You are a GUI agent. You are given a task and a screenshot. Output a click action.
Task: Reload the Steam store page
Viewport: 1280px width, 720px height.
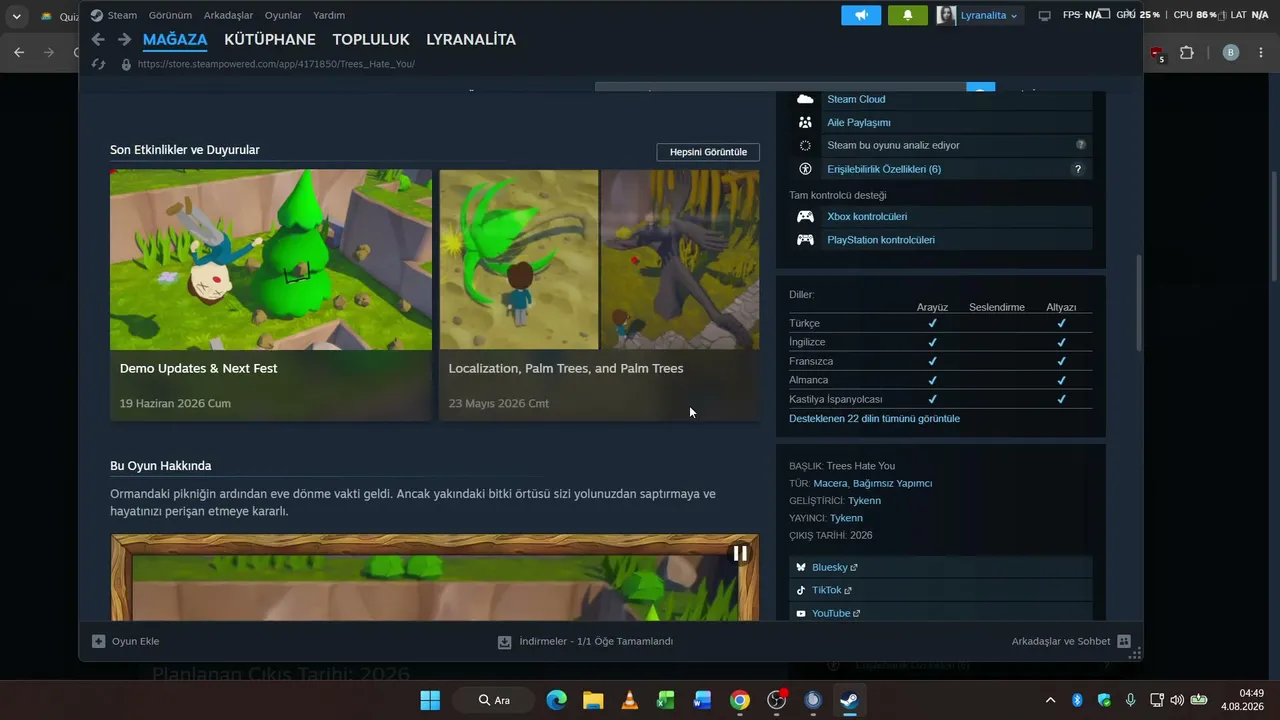(98, 64)
